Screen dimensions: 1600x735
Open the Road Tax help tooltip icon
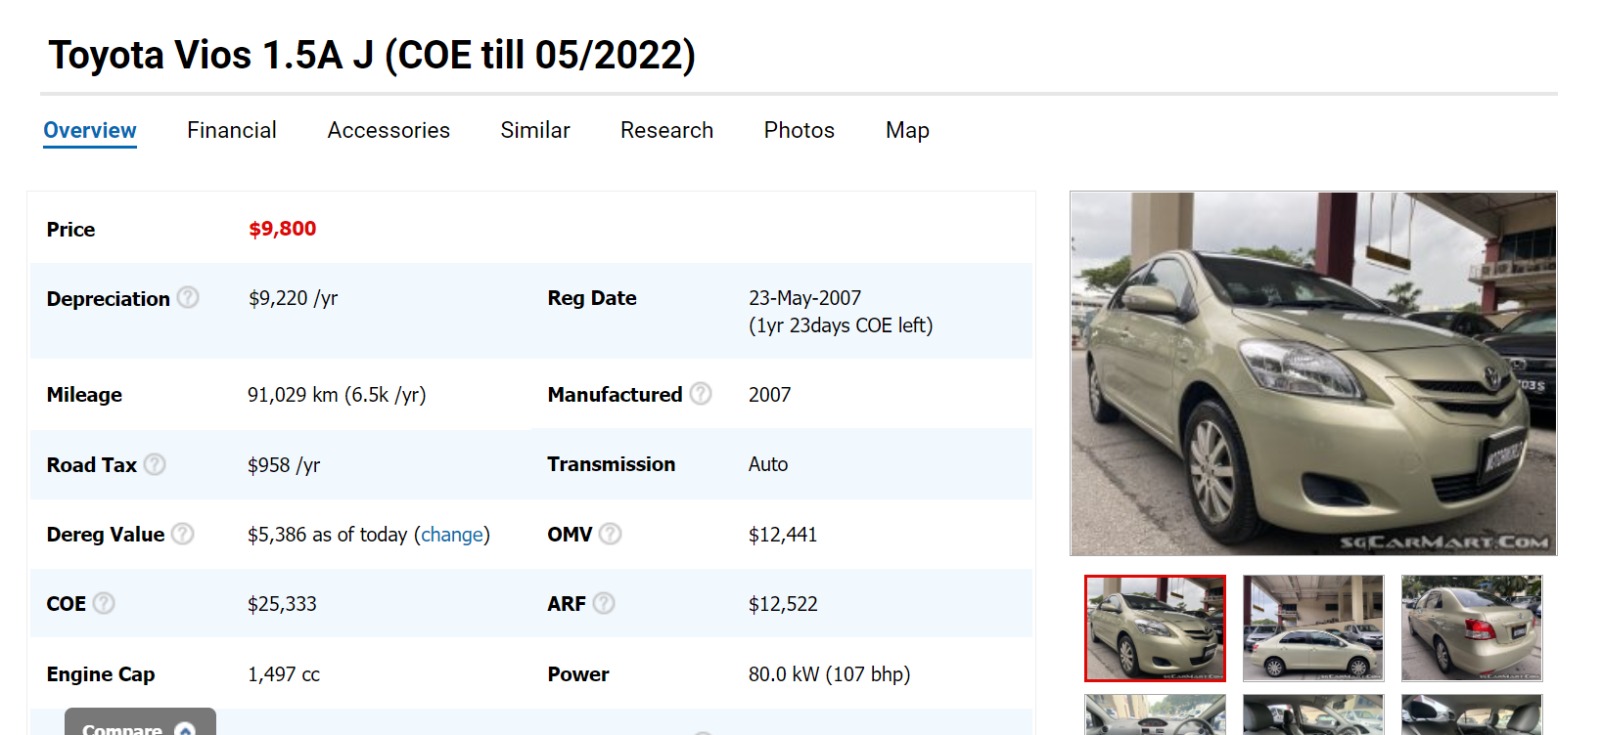[x=155, y=464]
